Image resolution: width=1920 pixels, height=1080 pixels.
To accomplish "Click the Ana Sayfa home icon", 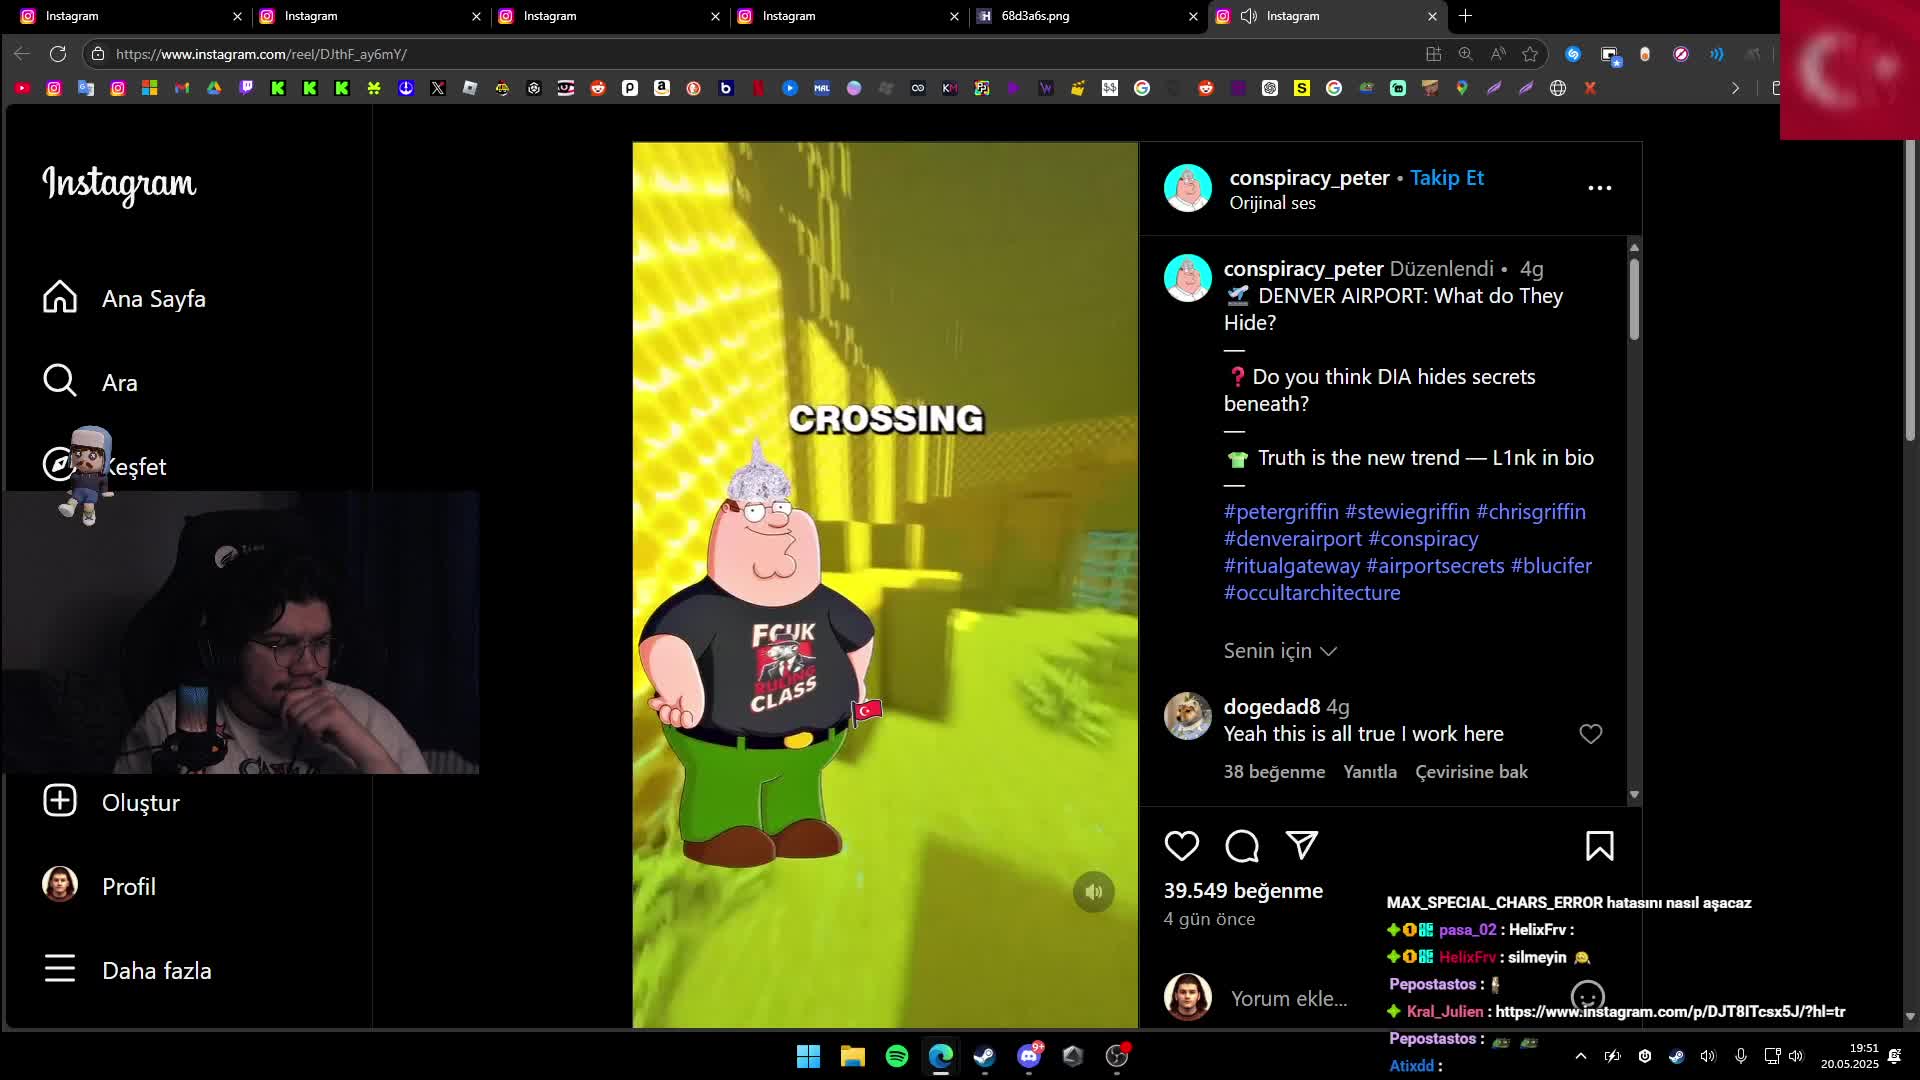I will pos(60,297).
